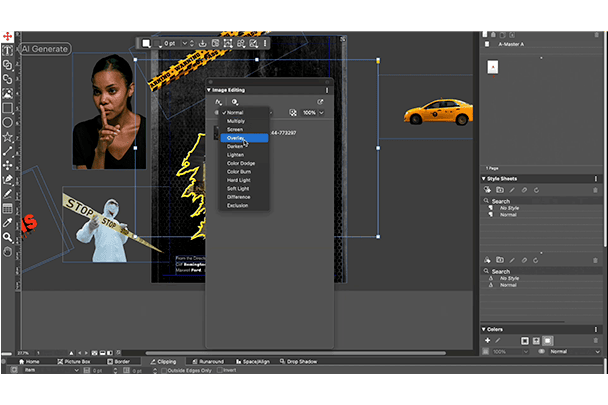Choose Overlay blend mode
Screen dimensions: 608x405
point(236,138)
